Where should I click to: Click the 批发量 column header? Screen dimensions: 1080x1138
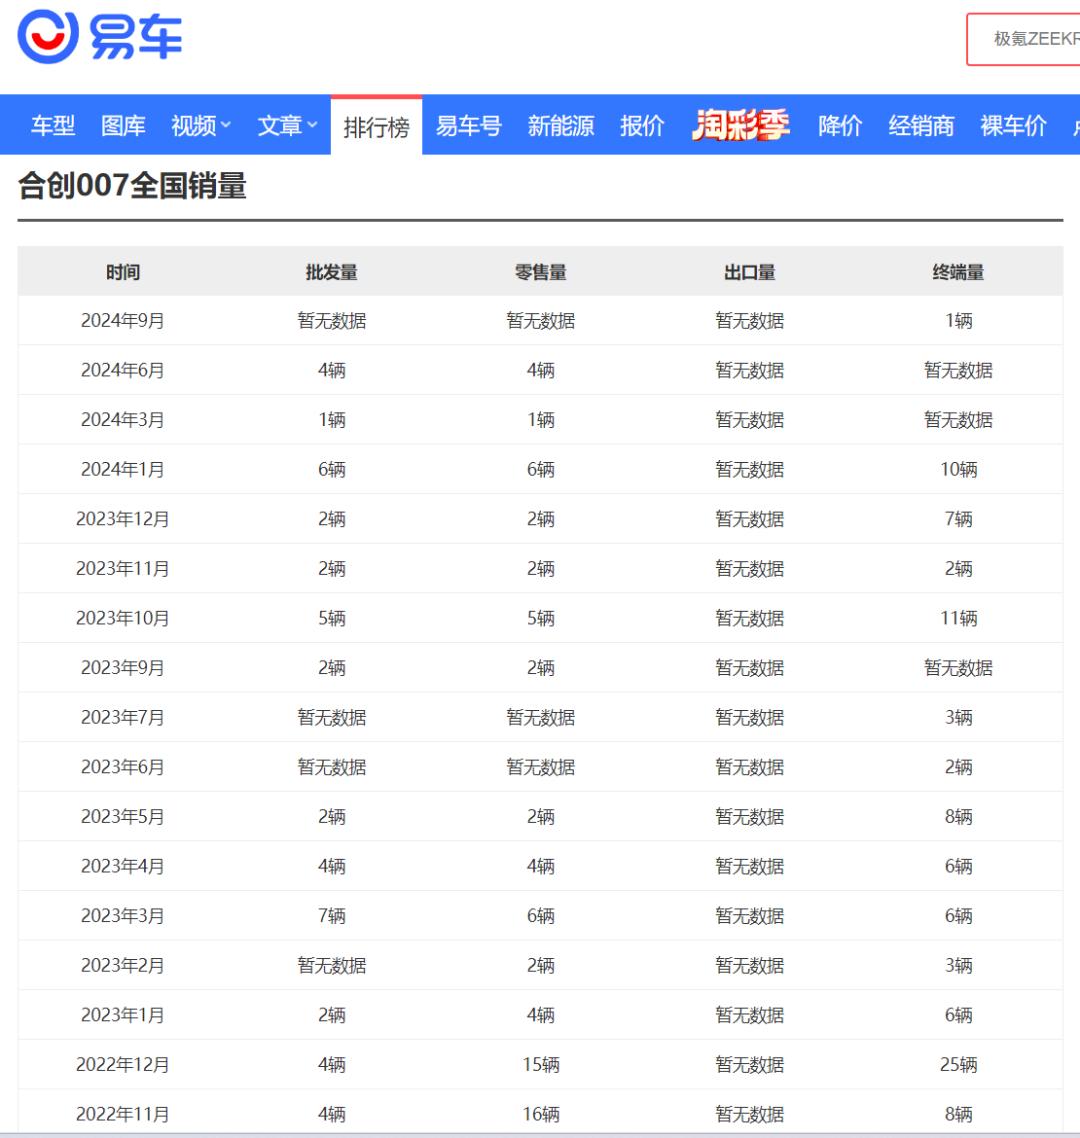(332, 272)
